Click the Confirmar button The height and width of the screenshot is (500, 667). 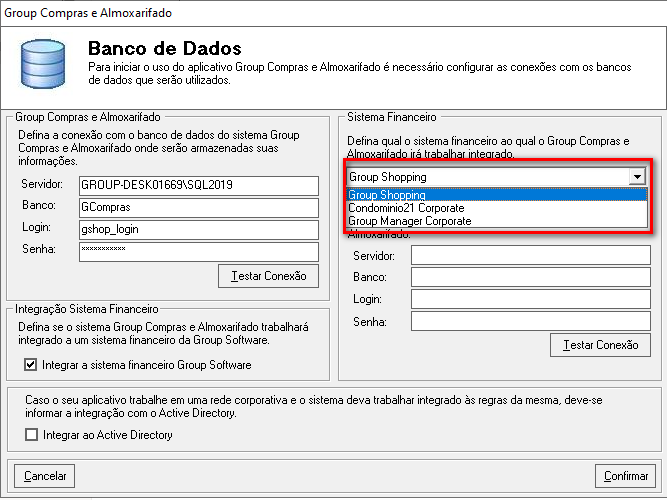(626, 476)
